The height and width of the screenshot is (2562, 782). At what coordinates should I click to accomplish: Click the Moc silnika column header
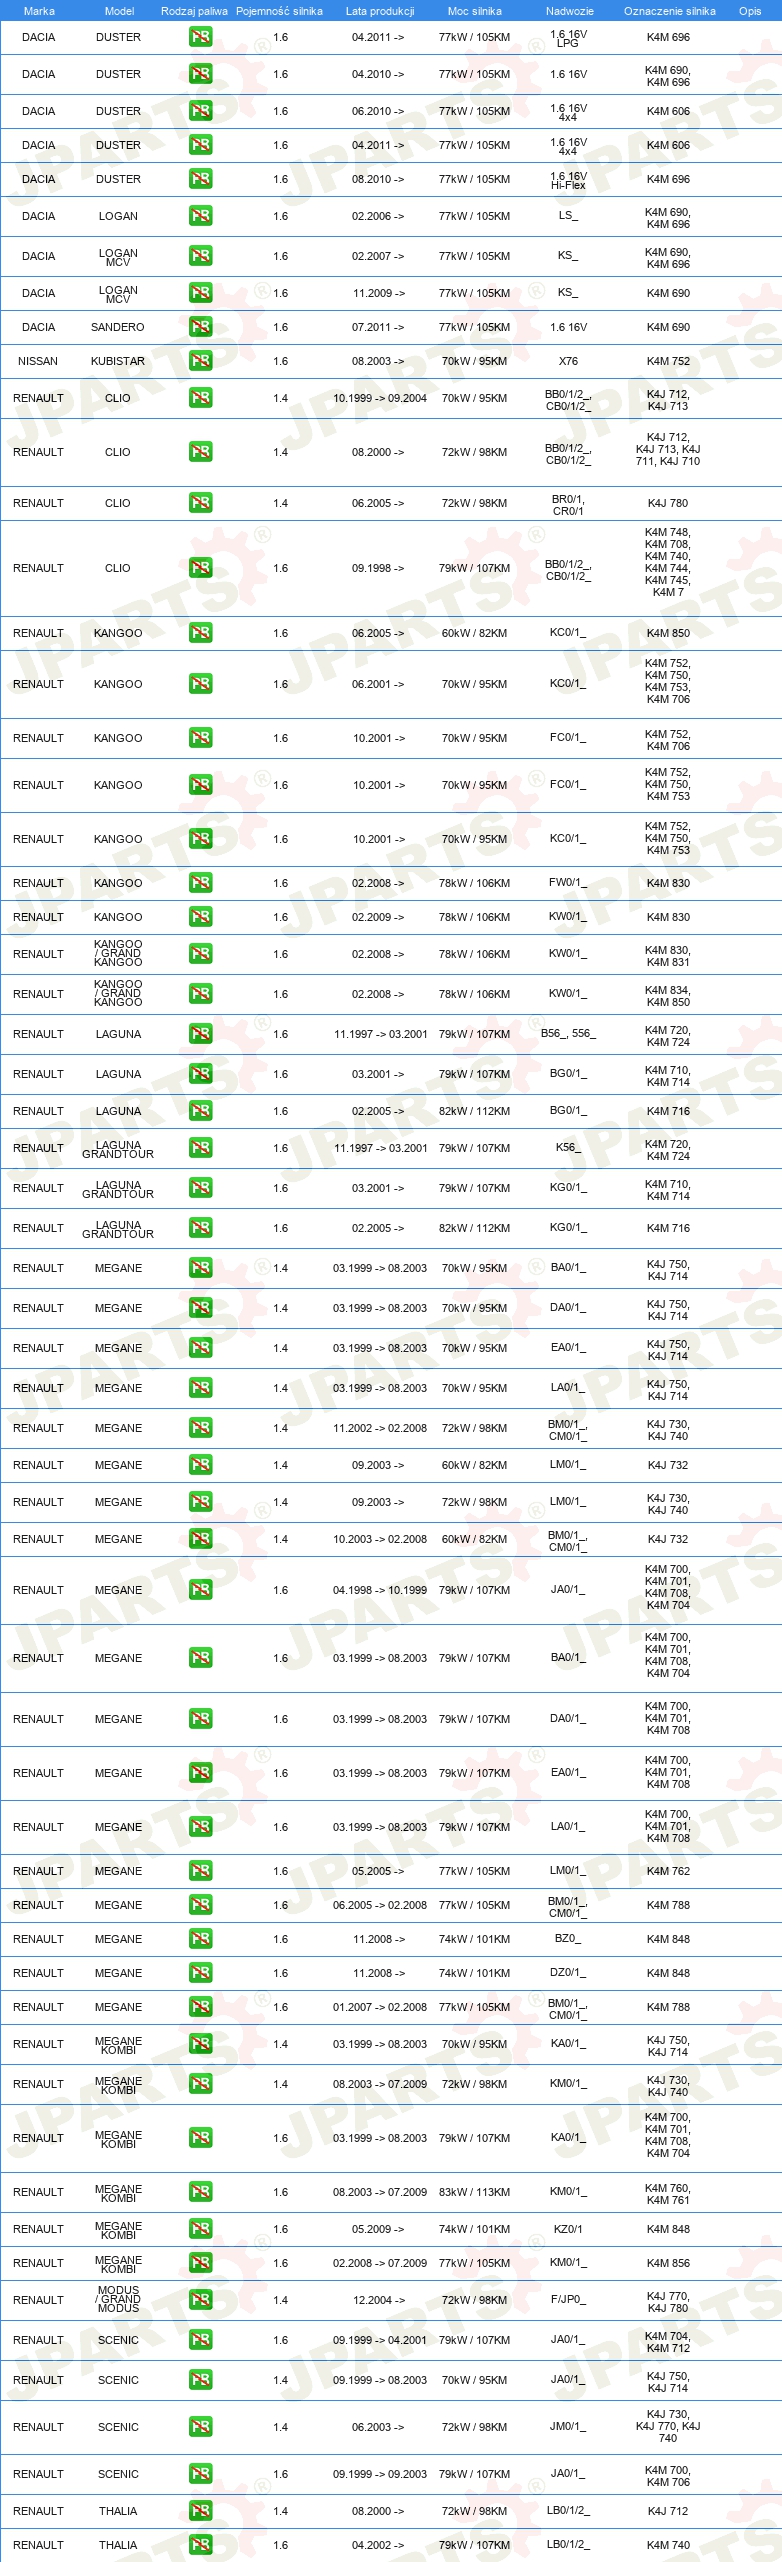click(475, 11)
